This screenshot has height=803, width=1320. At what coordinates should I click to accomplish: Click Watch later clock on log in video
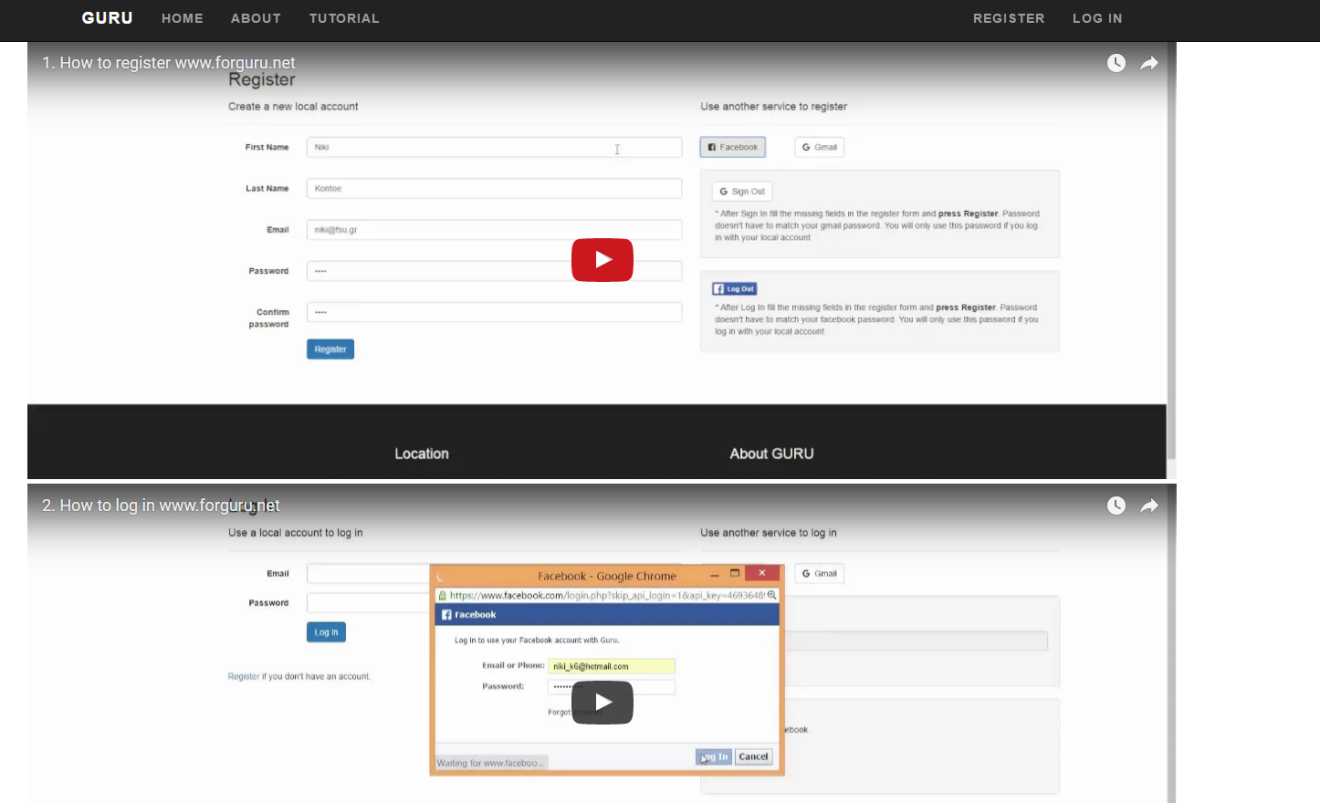tap(1116, 506)
